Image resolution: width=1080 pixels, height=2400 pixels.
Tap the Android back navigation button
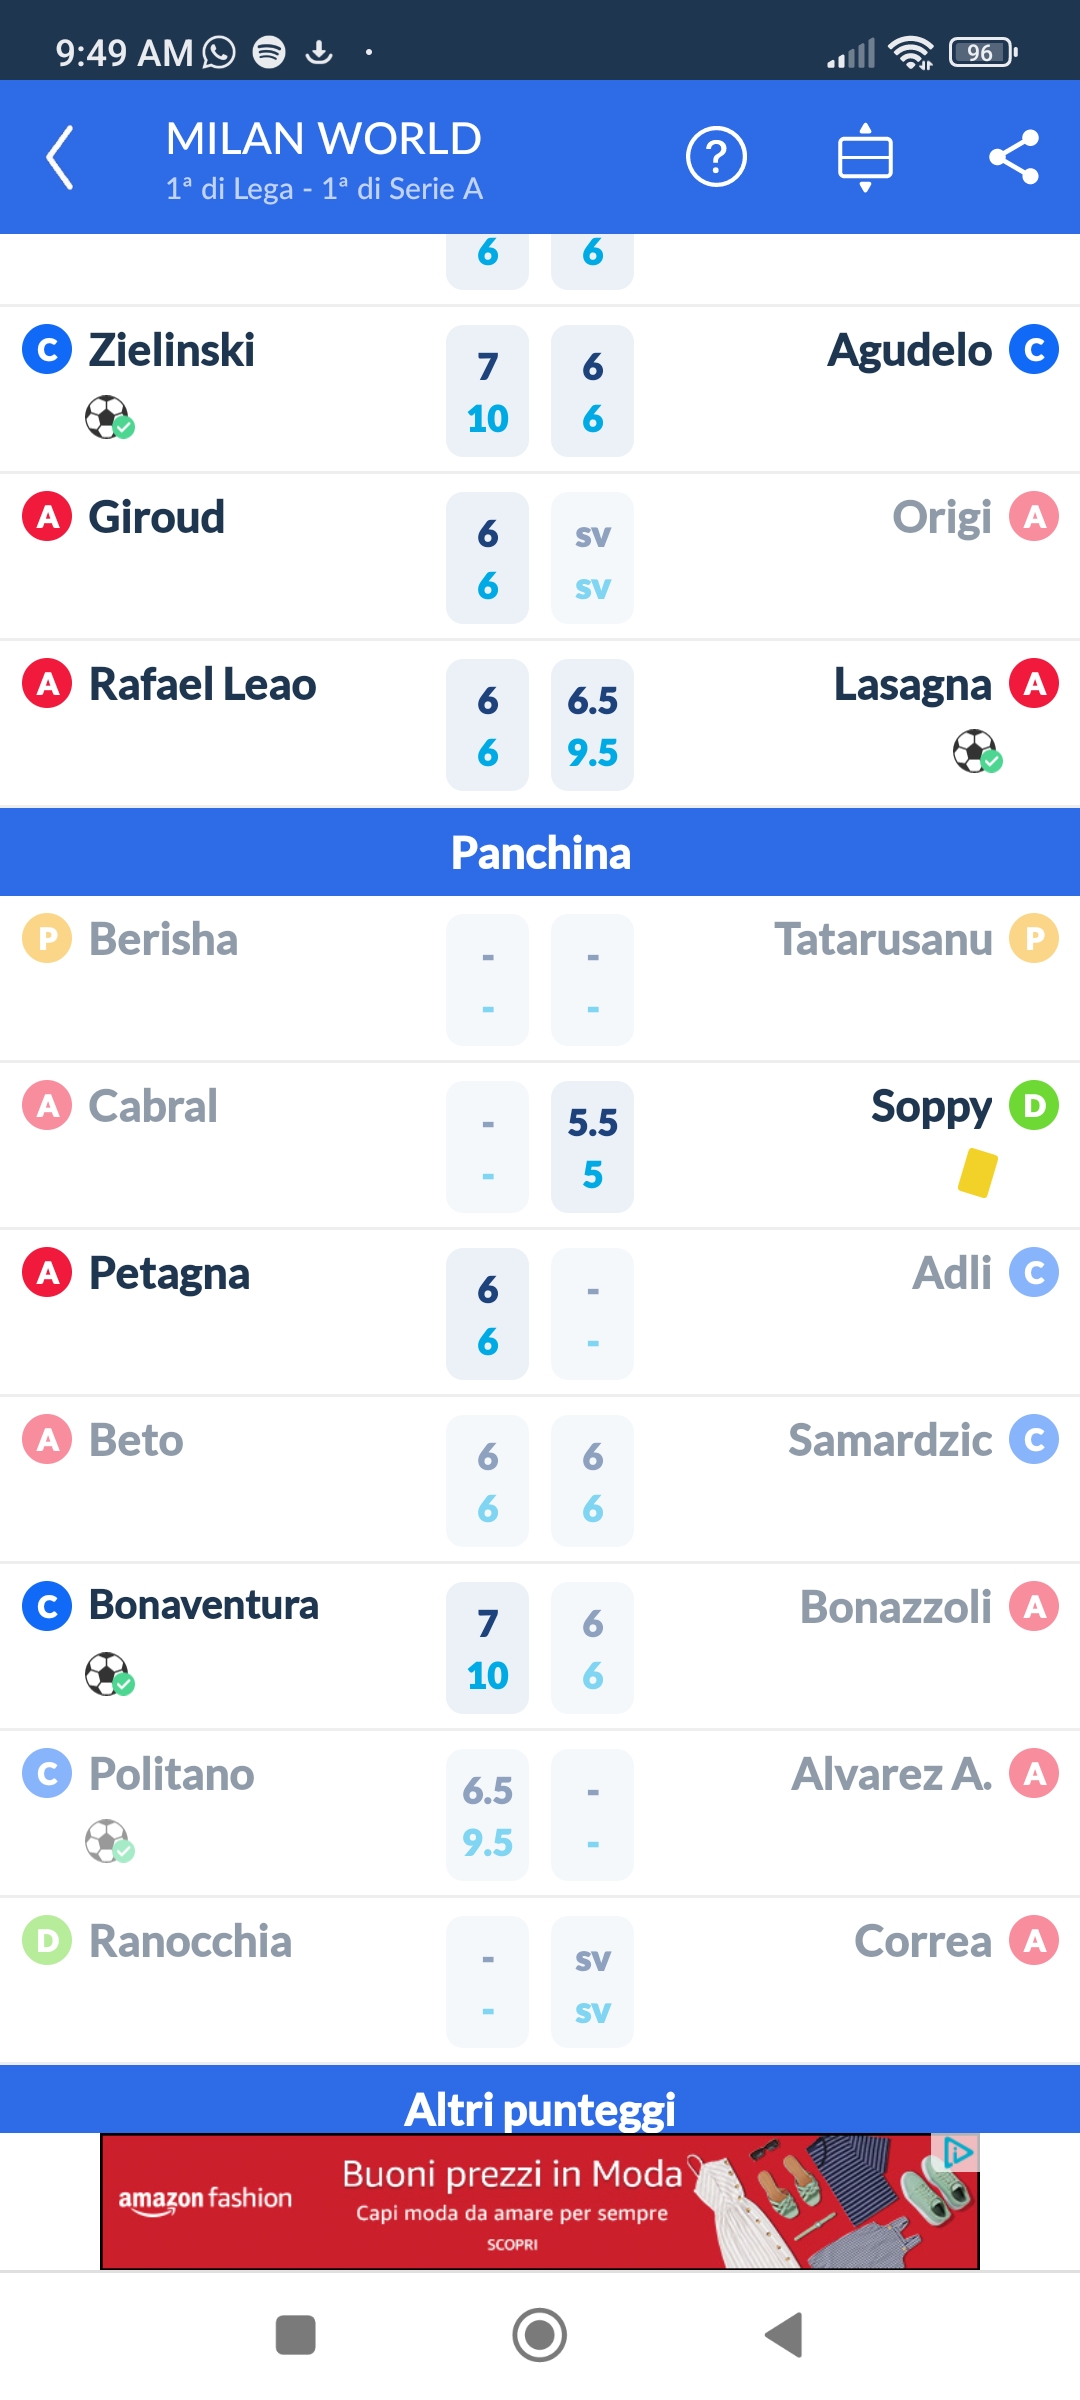[784, 2335]
